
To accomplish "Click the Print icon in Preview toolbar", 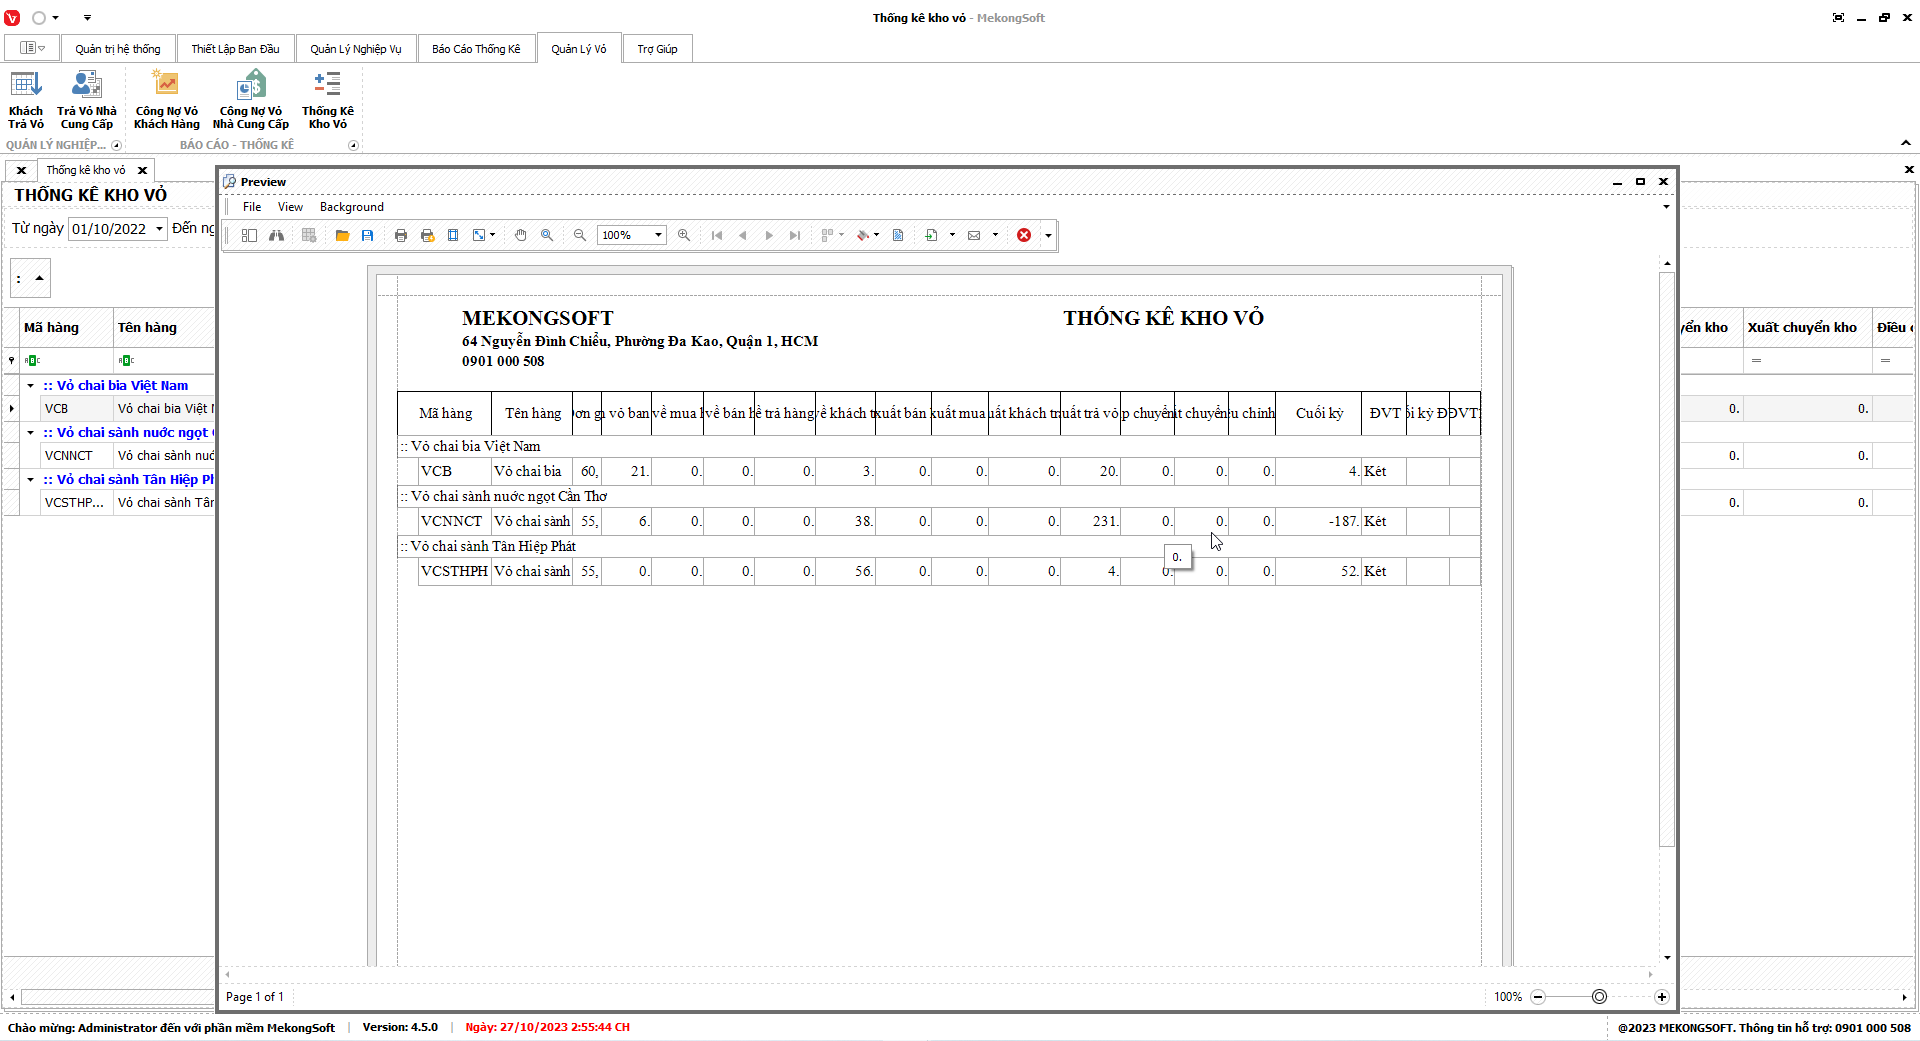I will click(401, 235).
